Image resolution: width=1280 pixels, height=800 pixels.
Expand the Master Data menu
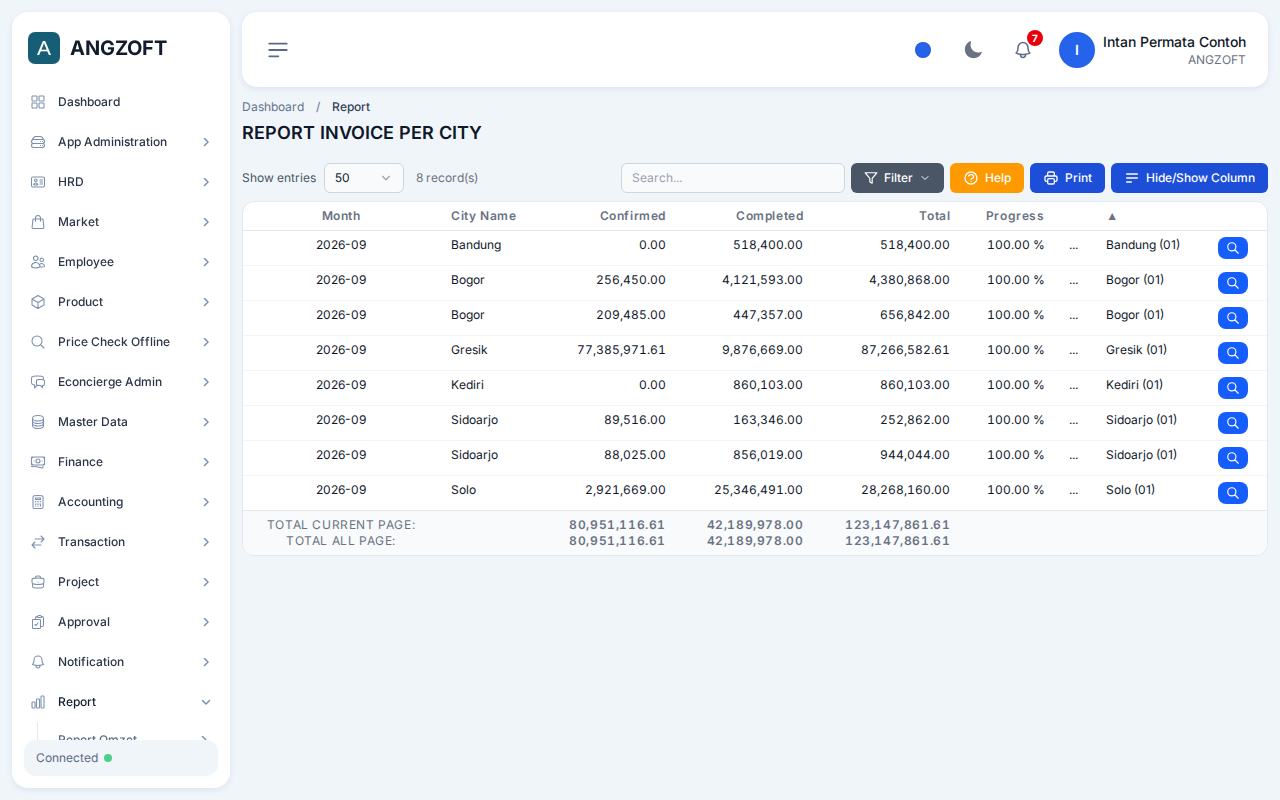click(x=121, y=422)
